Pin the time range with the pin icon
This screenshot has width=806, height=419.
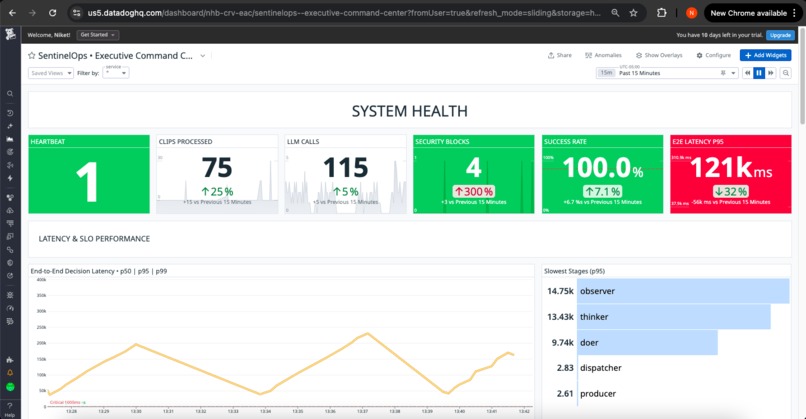pos(723,73)
